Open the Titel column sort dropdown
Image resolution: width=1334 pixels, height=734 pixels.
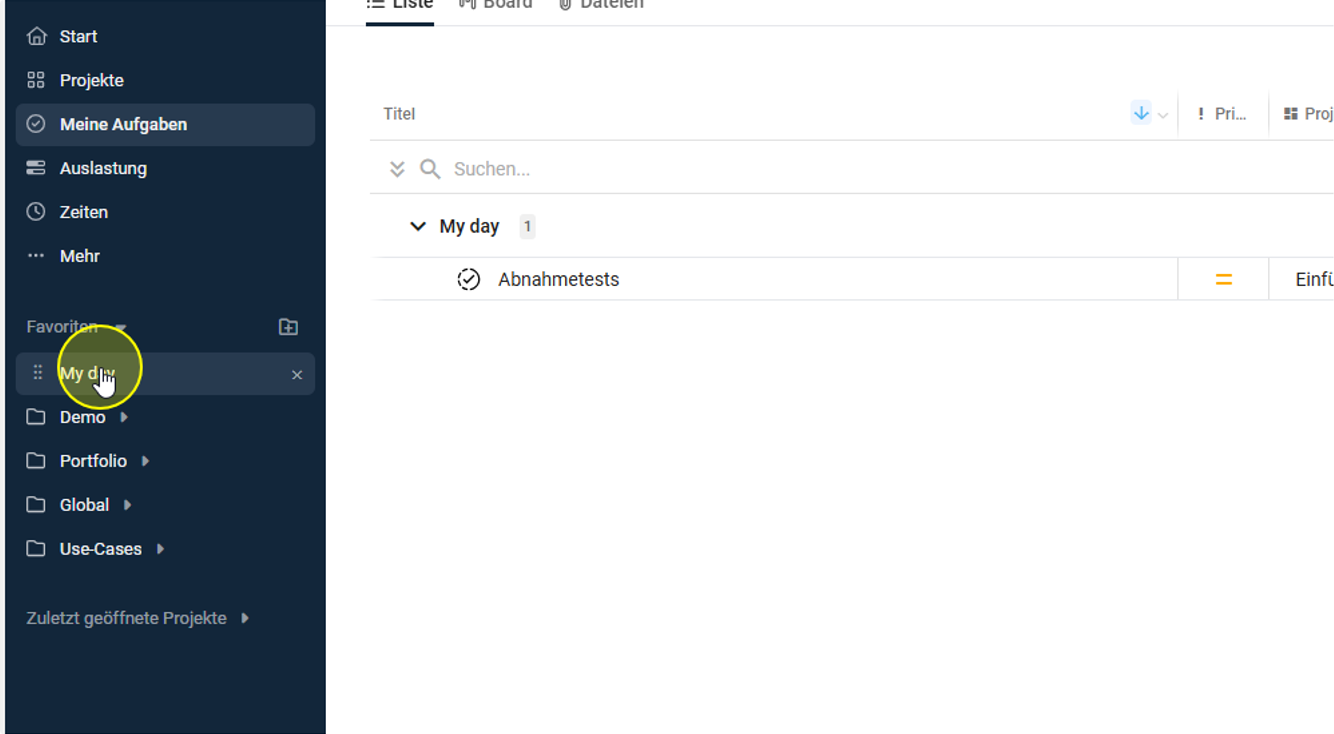click(x=1163, y=115)
